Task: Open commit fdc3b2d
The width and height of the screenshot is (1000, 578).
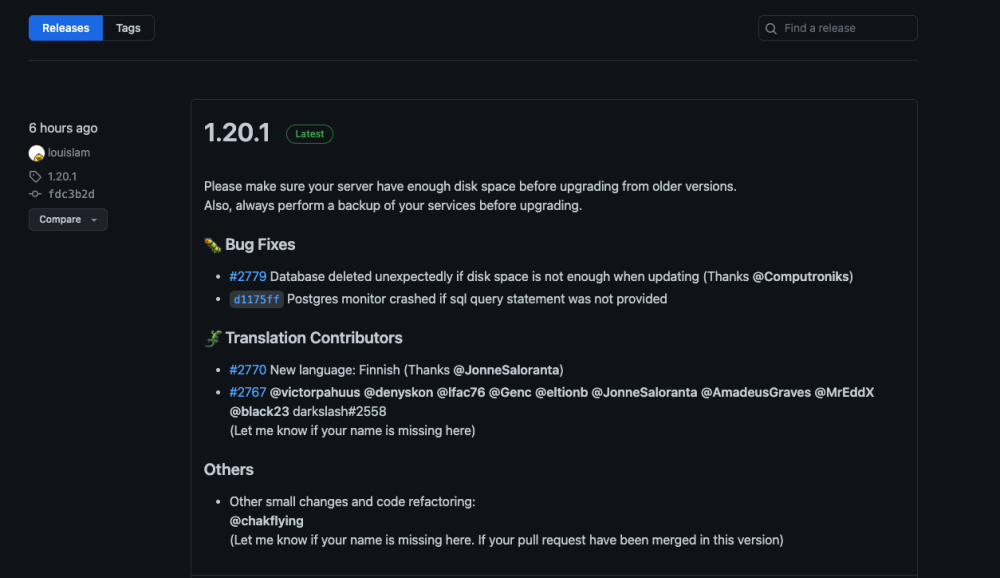Action: (x=71, y=194)
